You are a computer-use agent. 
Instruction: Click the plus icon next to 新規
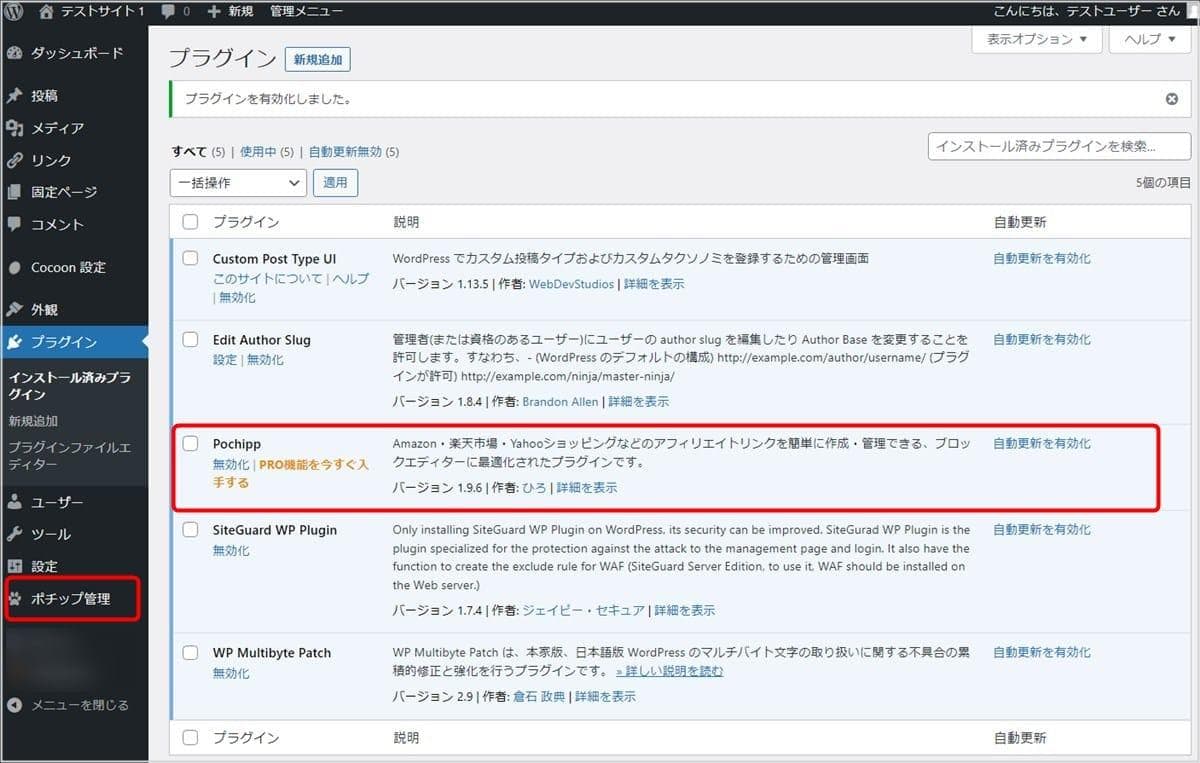click(214, 12)
